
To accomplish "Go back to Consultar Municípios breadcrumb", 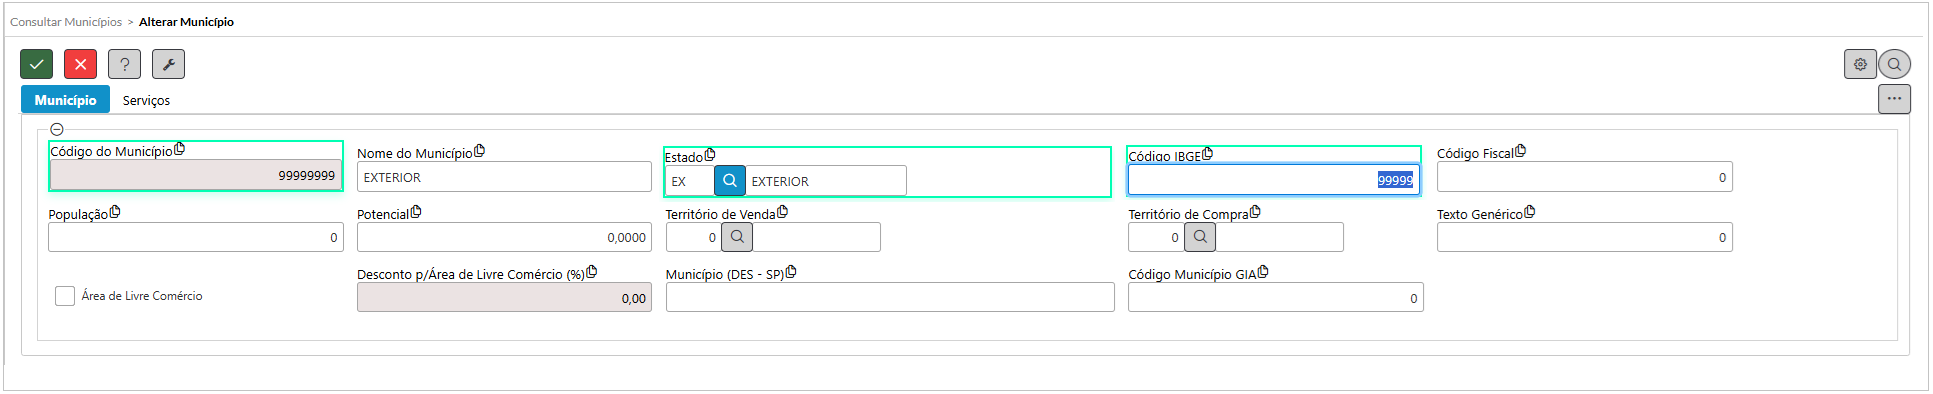I will click(66, 22).
